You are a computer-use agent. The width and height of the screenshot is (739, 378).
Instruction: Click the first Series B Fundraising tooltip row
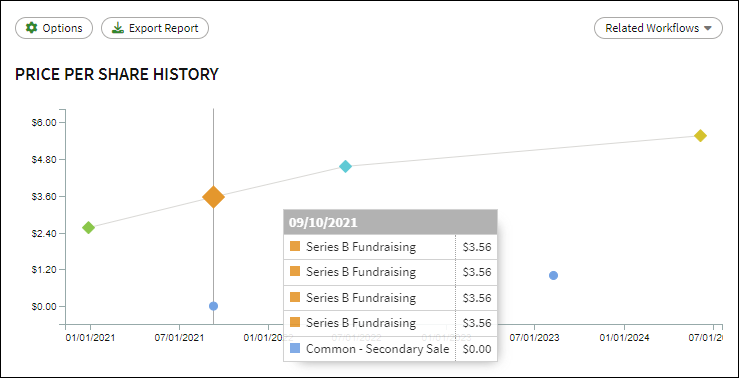tap(390, 247)
